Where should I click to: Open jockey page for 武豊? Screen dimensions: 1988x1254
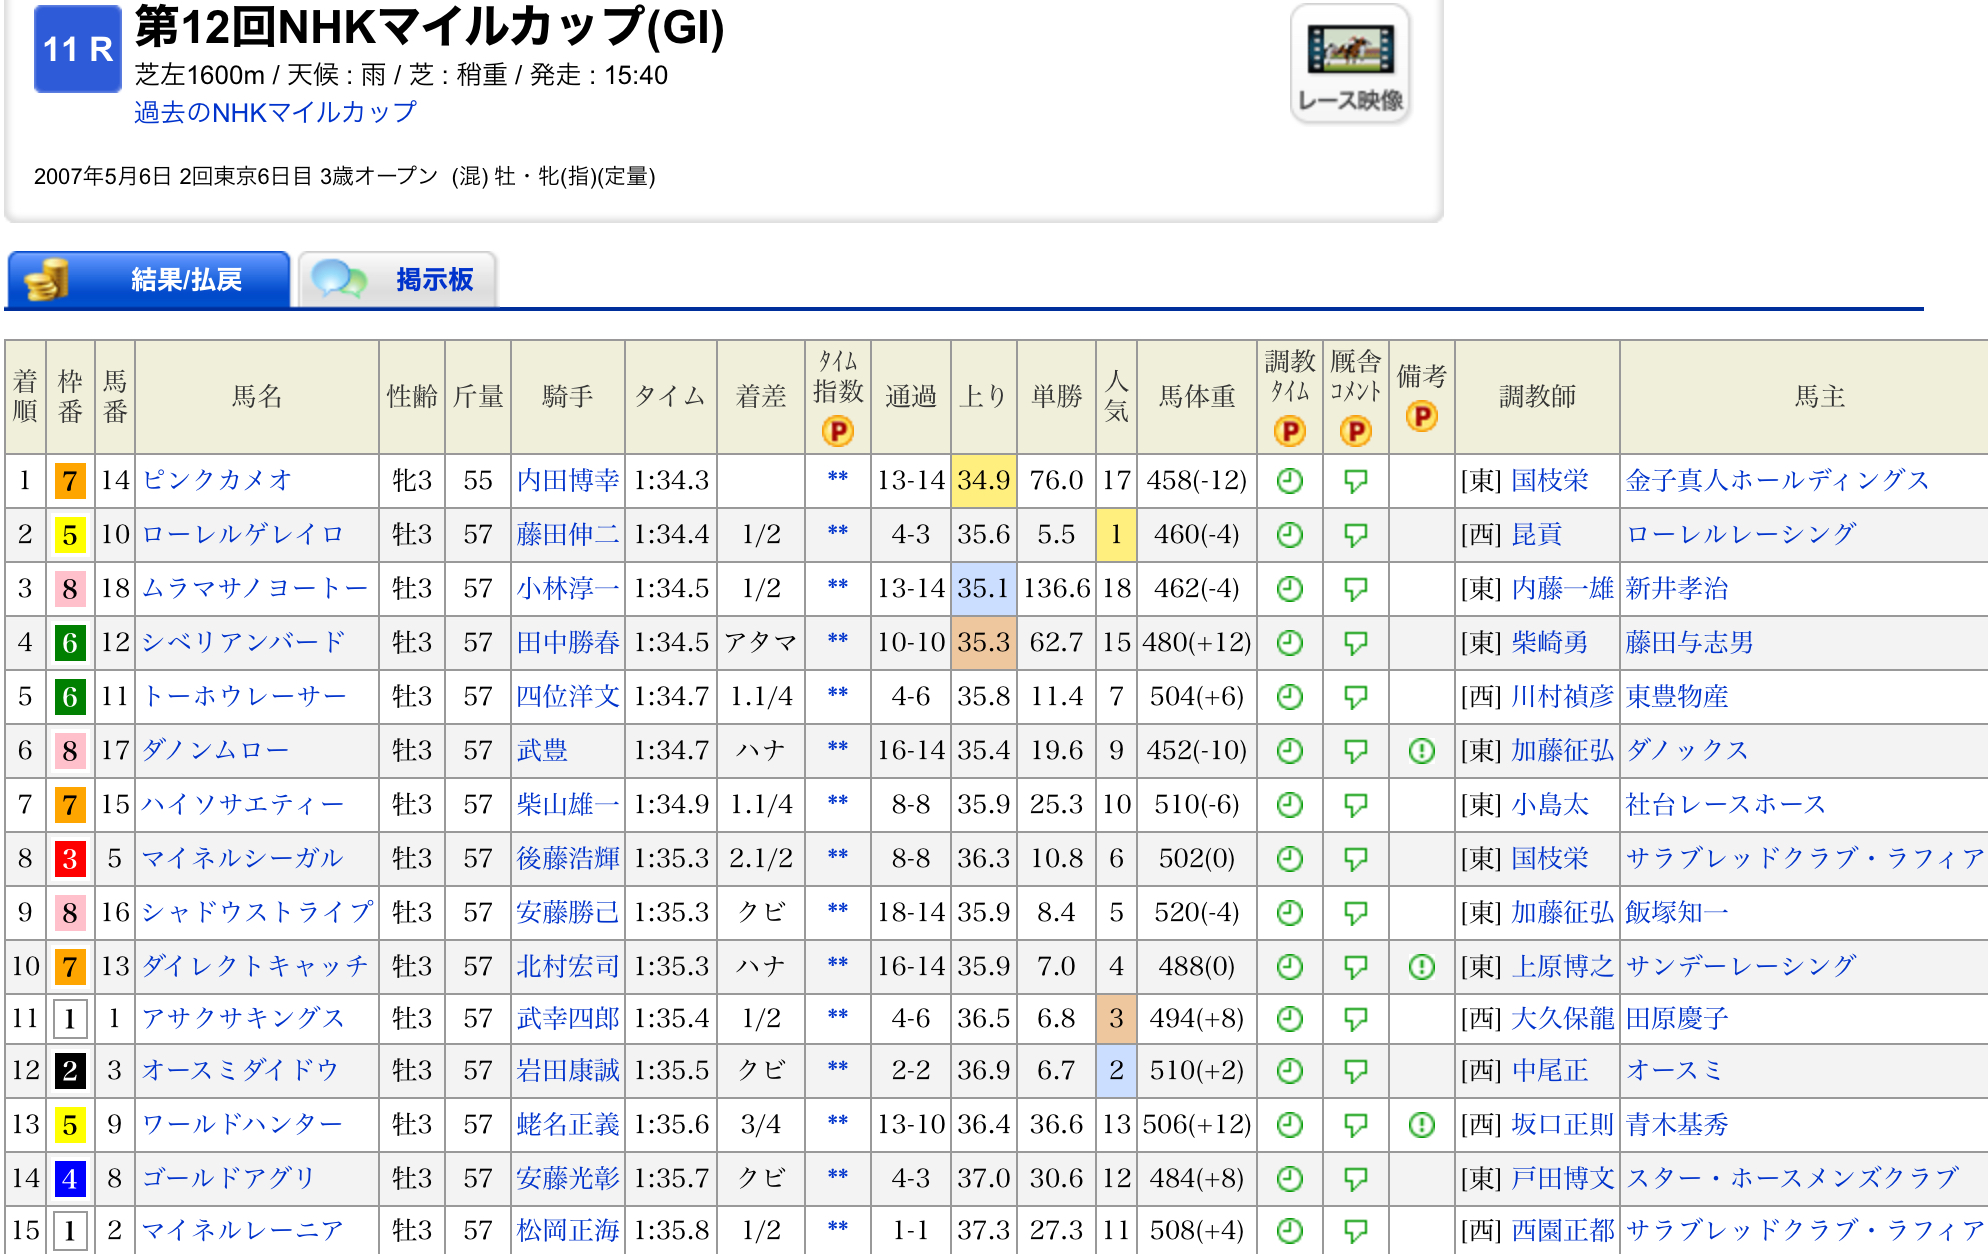click(542, 750)
